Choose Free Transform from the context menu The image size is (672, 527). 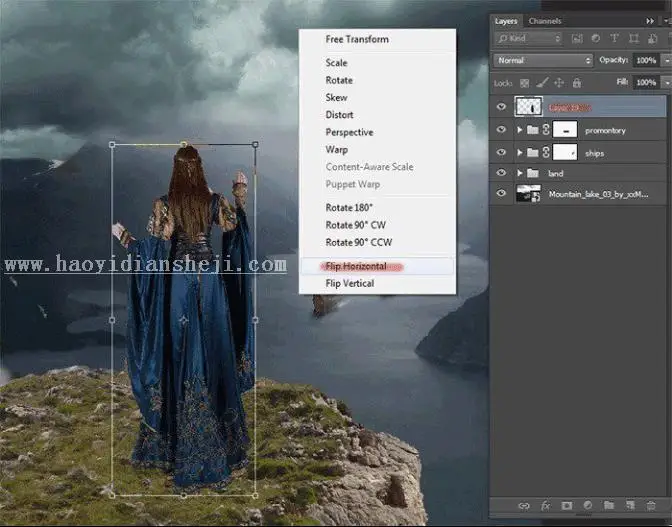pos(357,39)
